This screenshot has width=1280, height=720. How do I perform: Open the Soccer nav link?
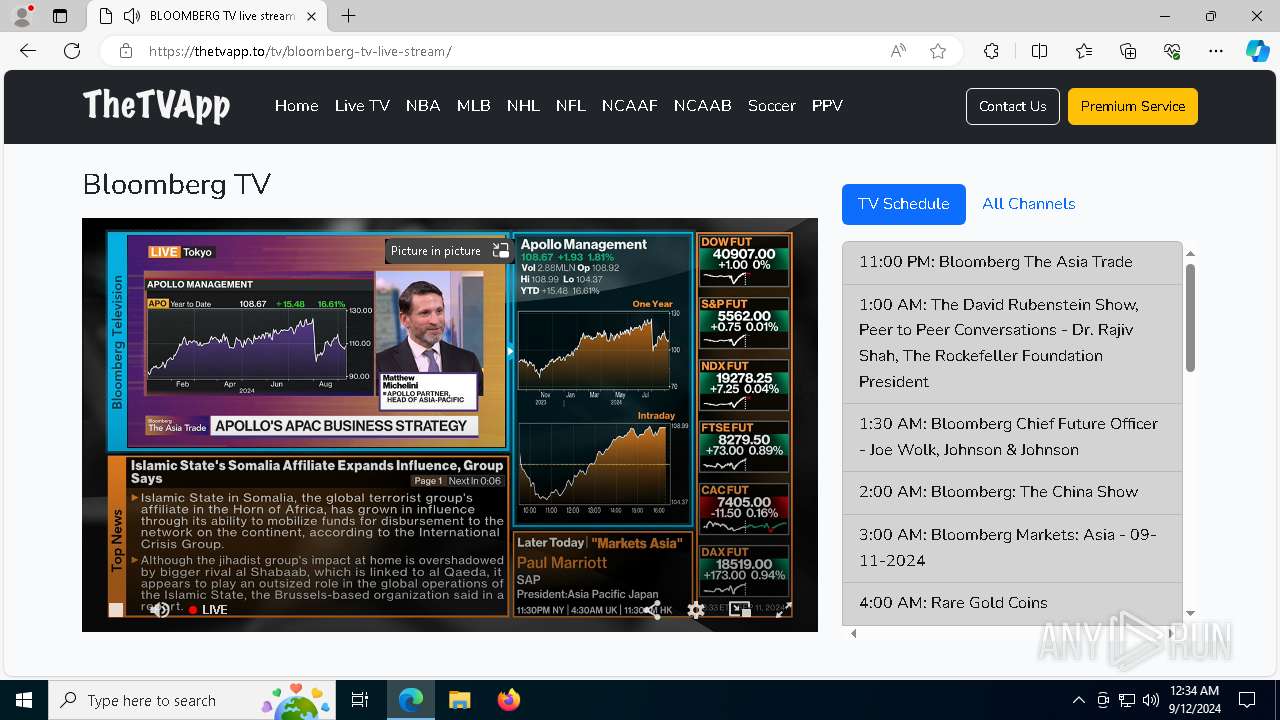point(772,106)
